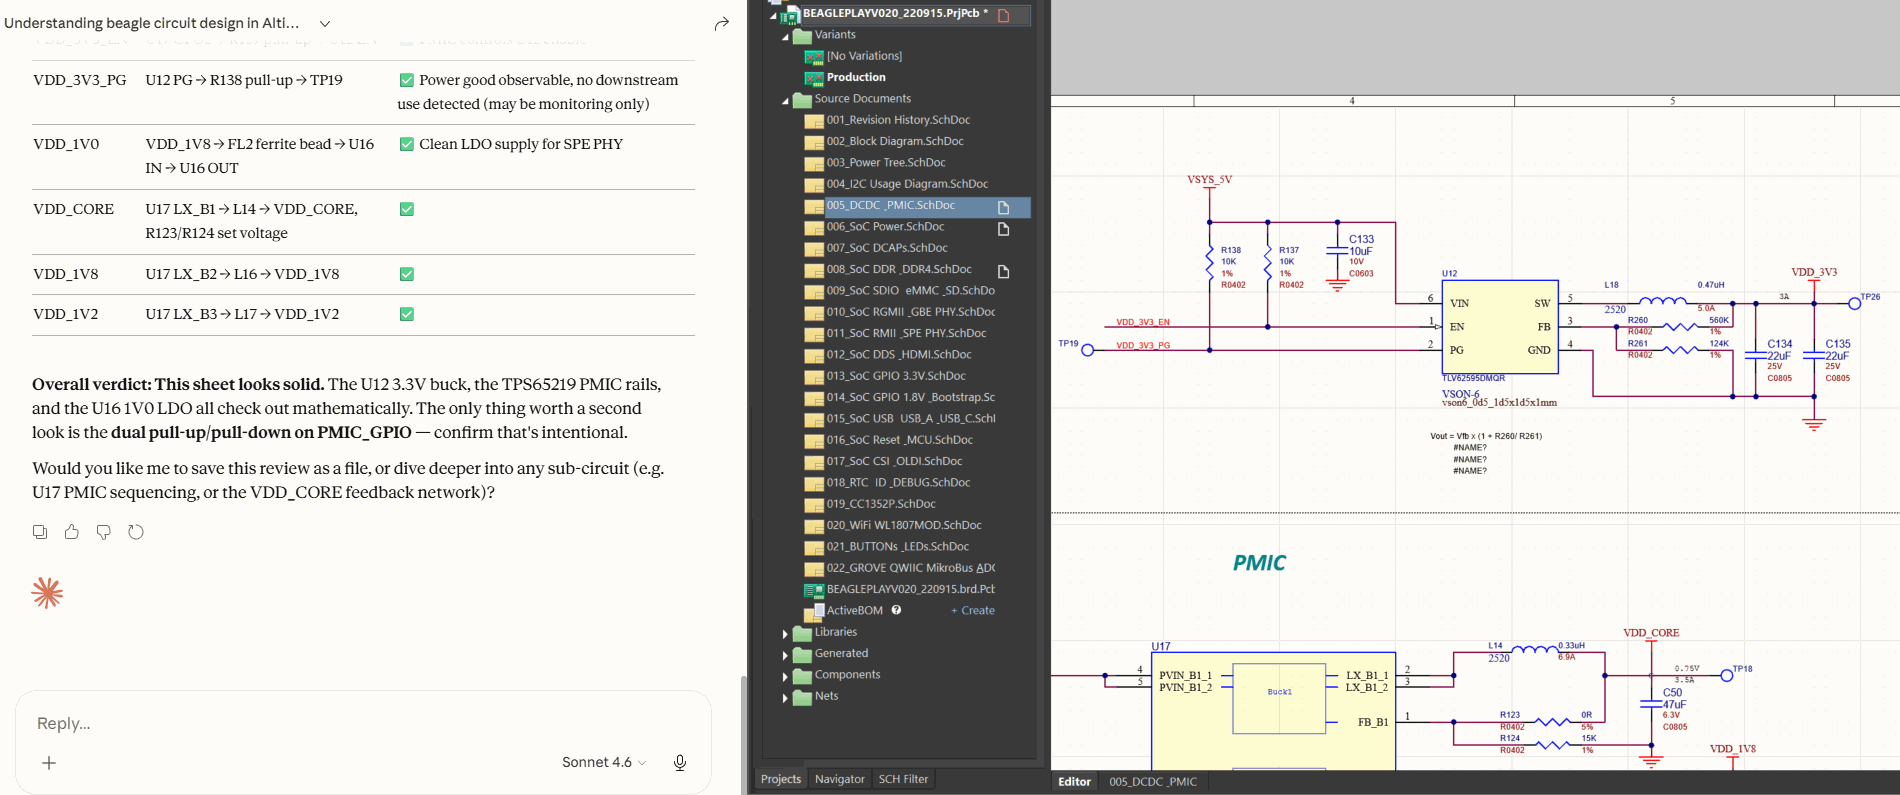Select the U12 TLV62595 component body
The image size is (1900, 795).
pos(1500,327)
